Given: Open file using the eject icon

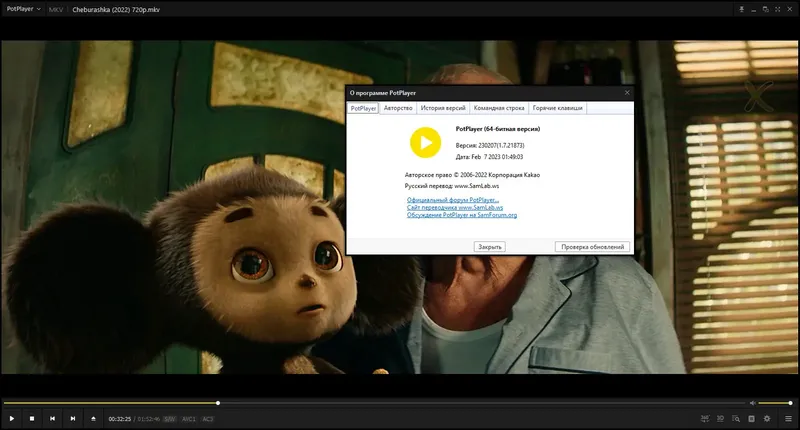Looking at the screenshot, I should 93,418.
